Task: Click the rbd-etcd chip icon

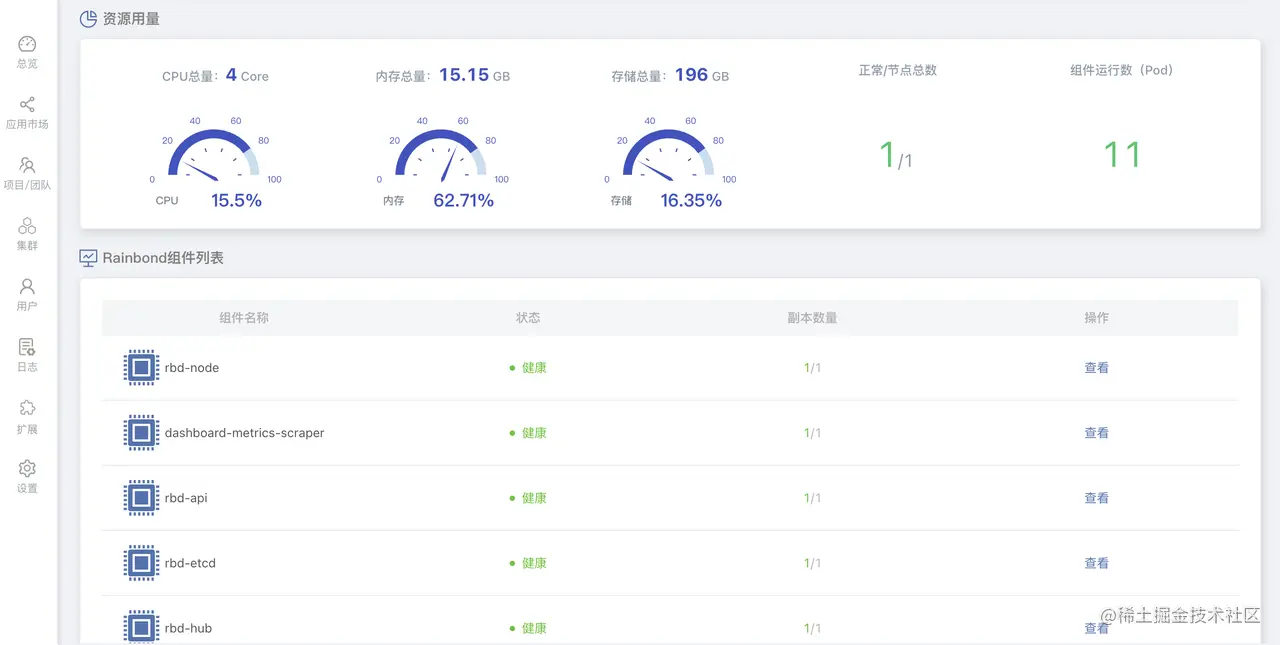Action: click(x=141, y=563)
